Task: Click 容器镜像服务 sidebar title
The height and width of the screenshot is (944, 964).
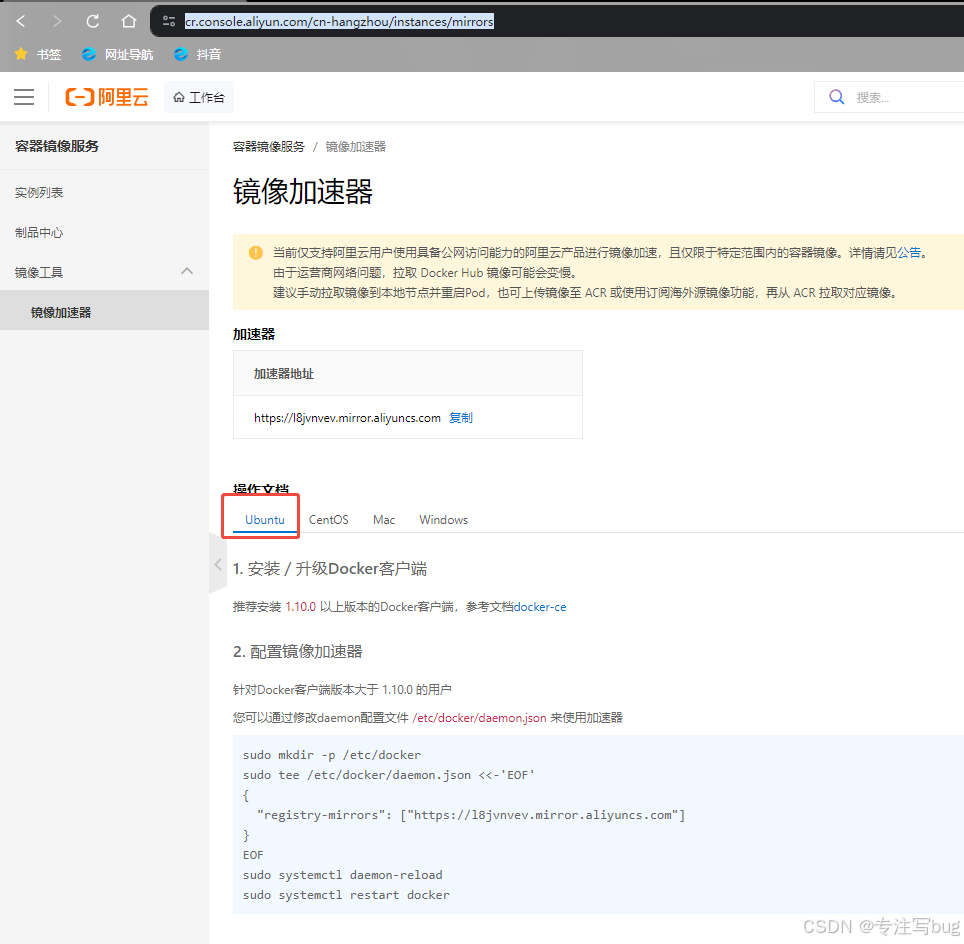Action: (57, 146)
